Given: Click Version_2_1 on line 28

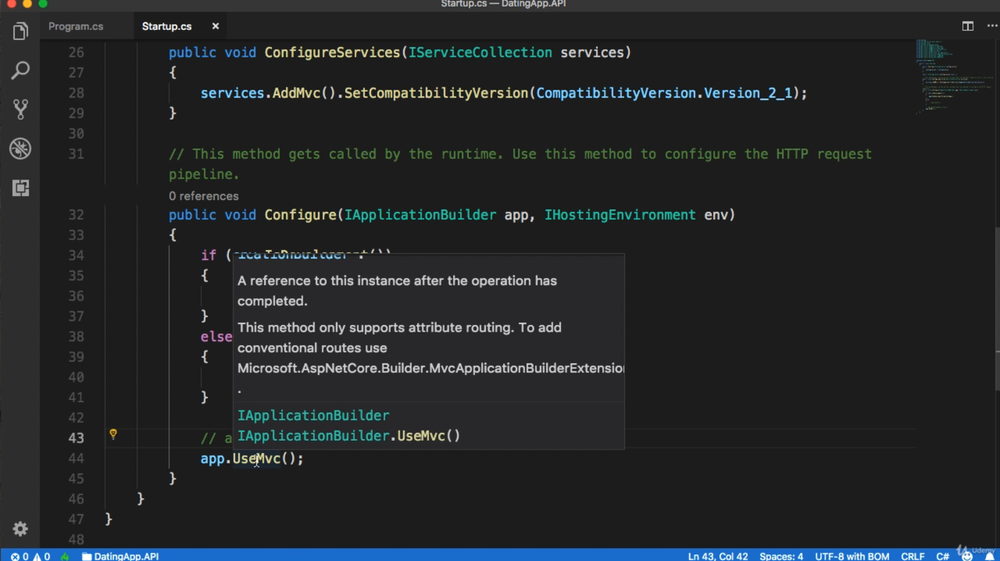Looking at the screenshot, I should click(748, 93).
